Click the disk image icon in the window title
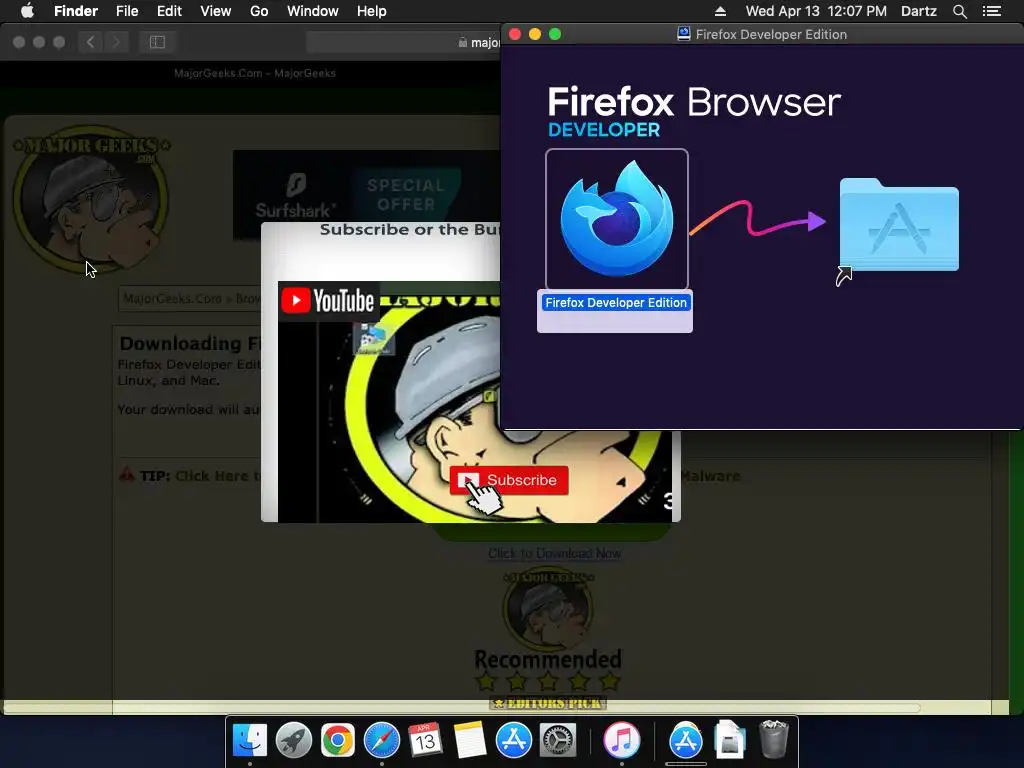 (x=684, y=34)
